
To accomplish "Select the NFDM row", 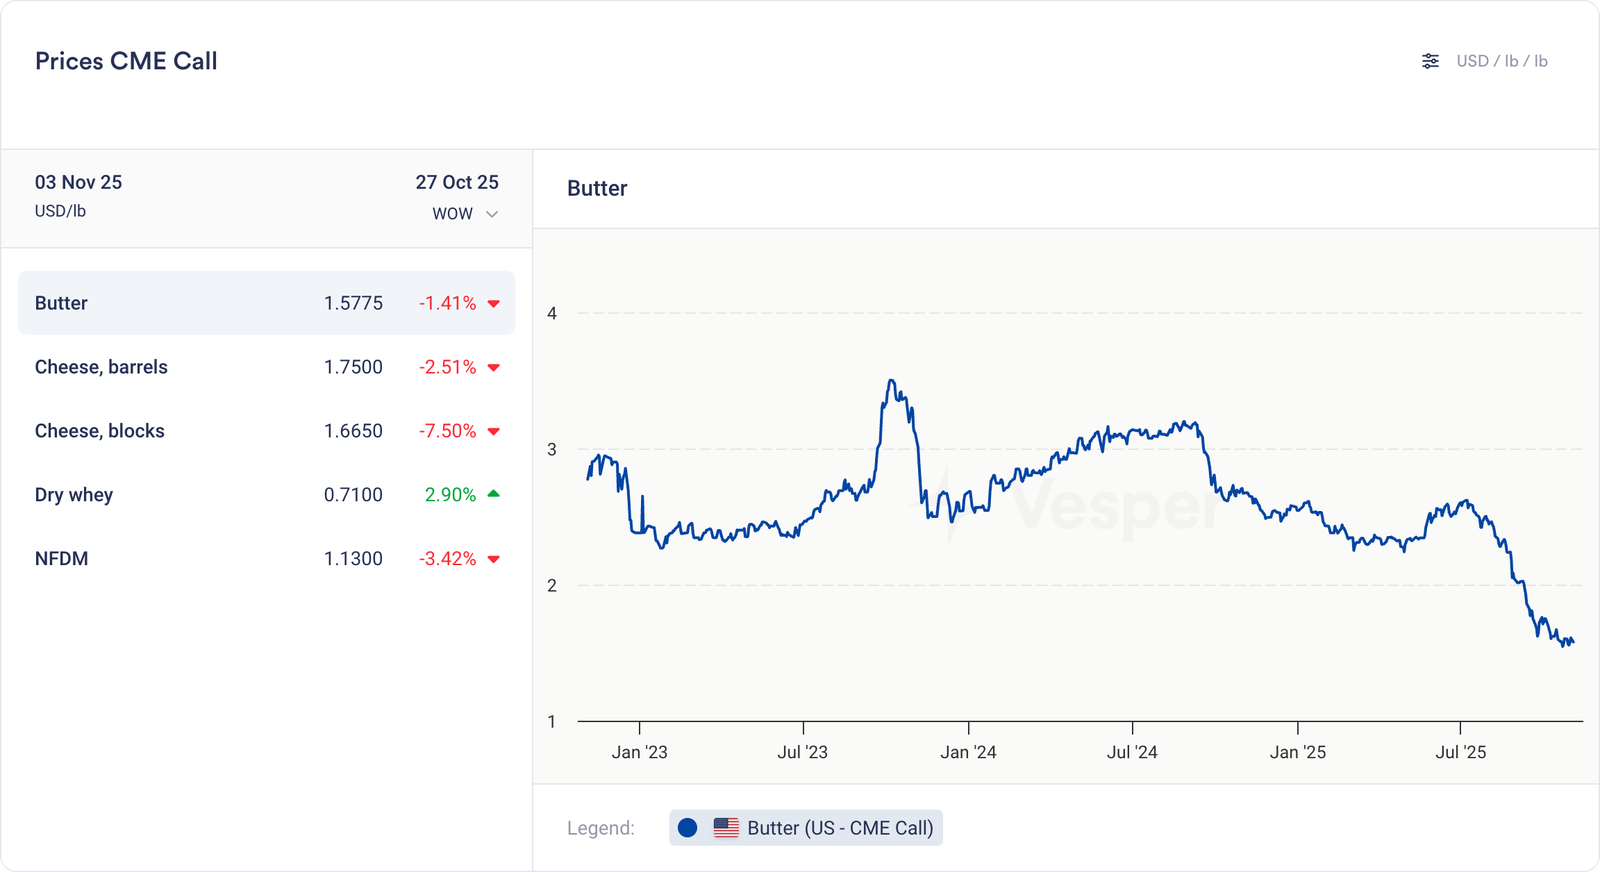I will [266, 559].
